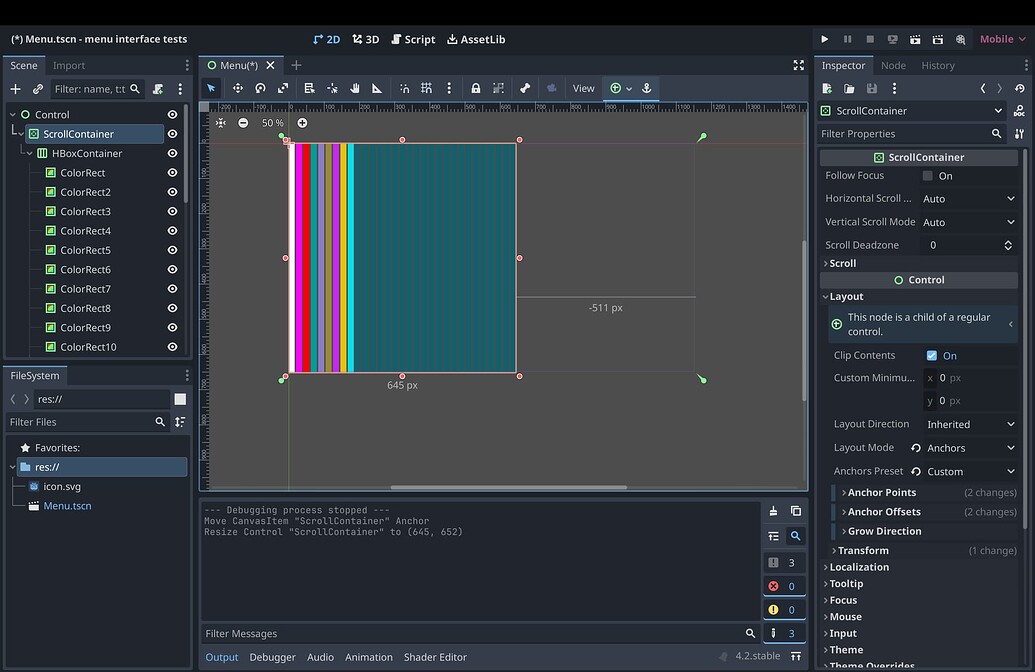
Task: Lock the selected node with padlock icon
Action: tap(476, 88)
